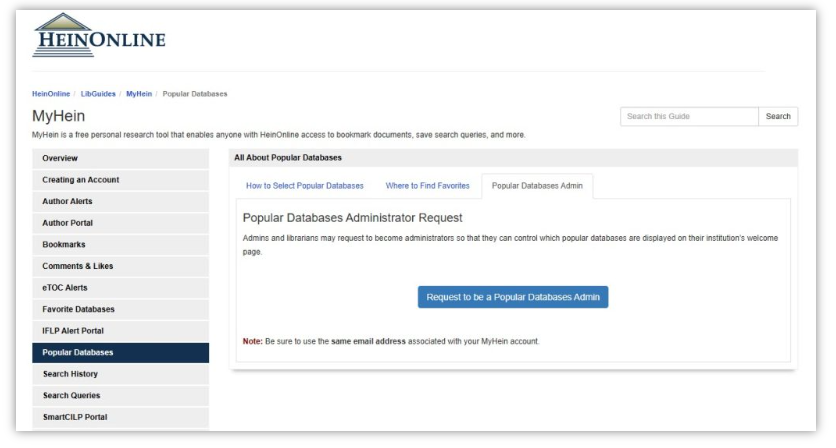Click Request to be a Popular Databases Admin

(x=512, y=296)
